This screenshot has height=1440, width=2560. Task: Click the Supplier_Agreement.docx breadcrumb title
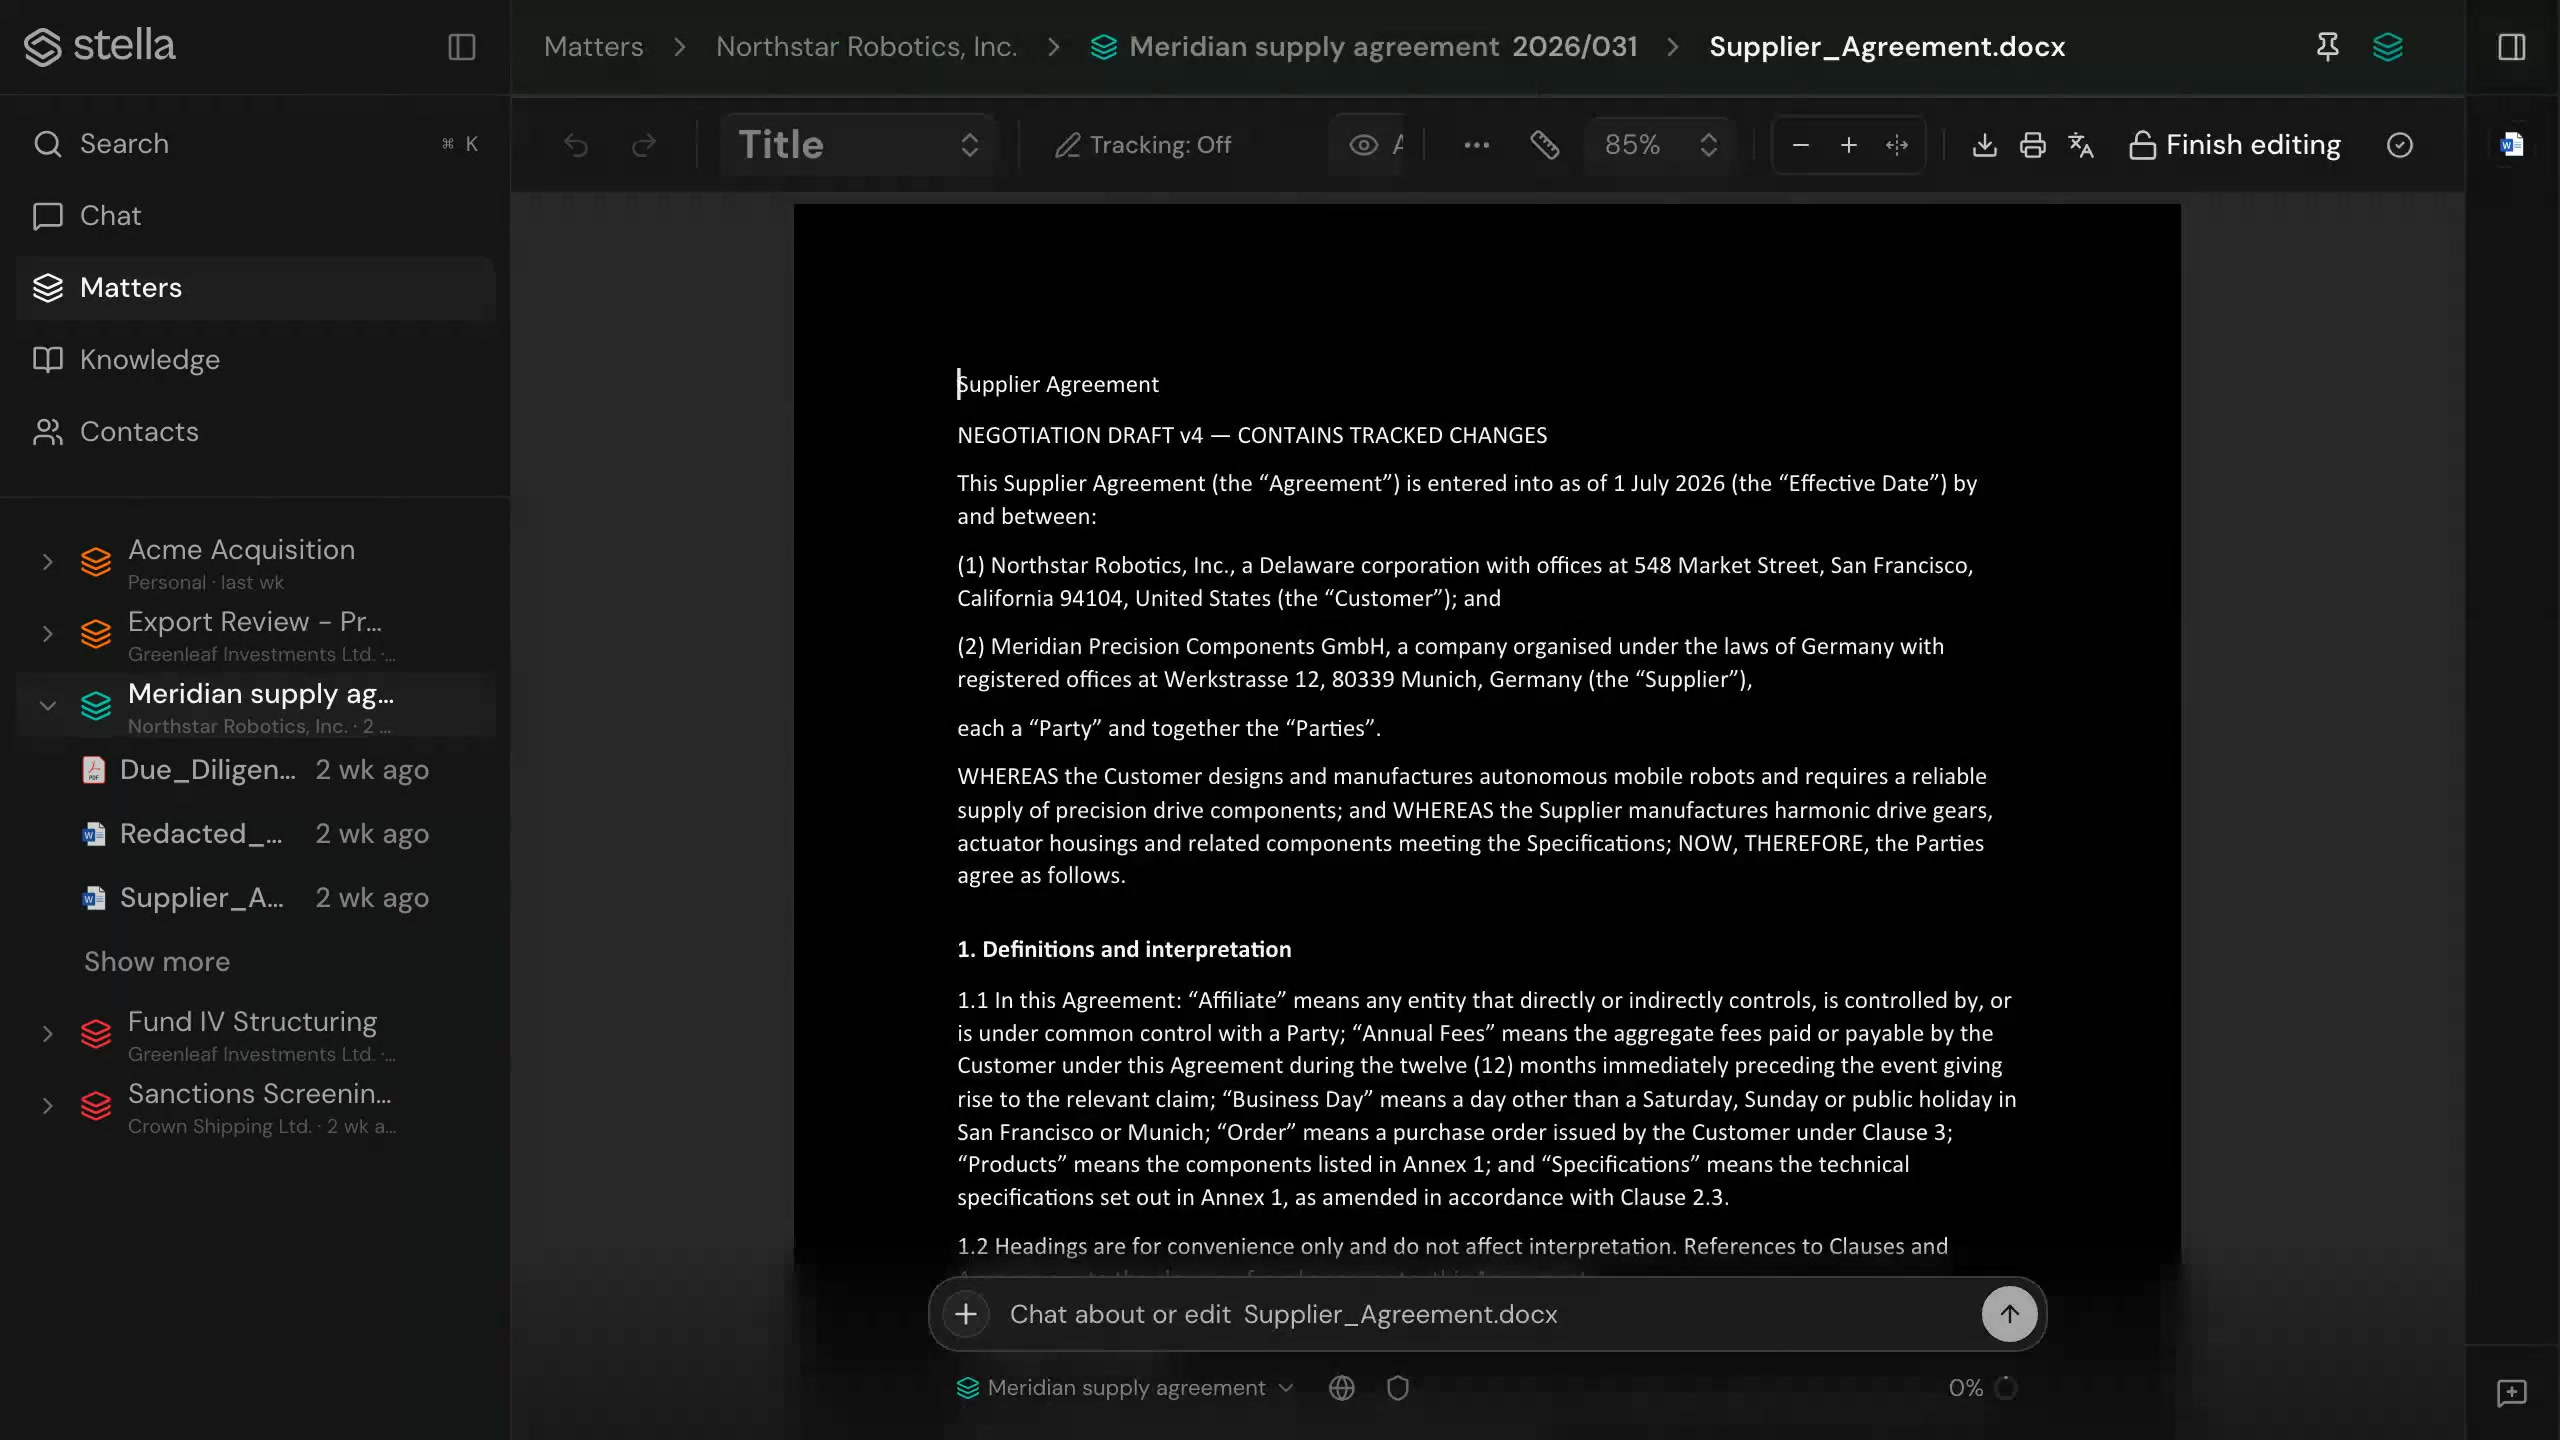pyautogui.click(x=1887, y=47)
